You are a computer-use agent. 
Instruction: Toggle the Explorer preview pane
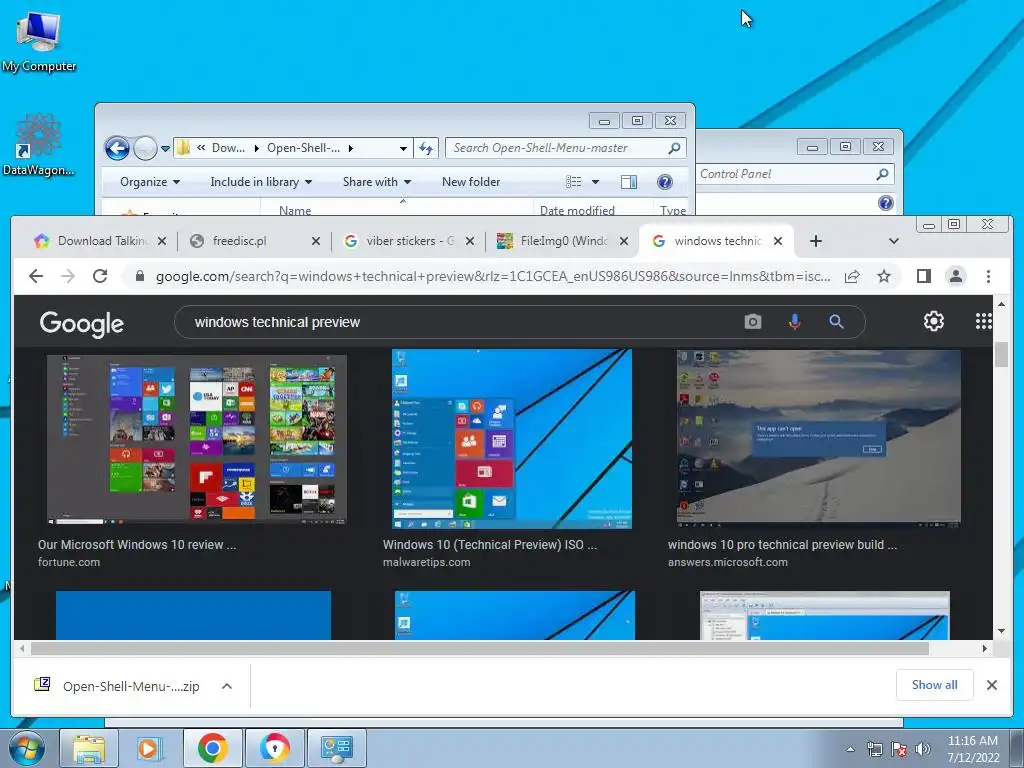(x=629, y=182)
